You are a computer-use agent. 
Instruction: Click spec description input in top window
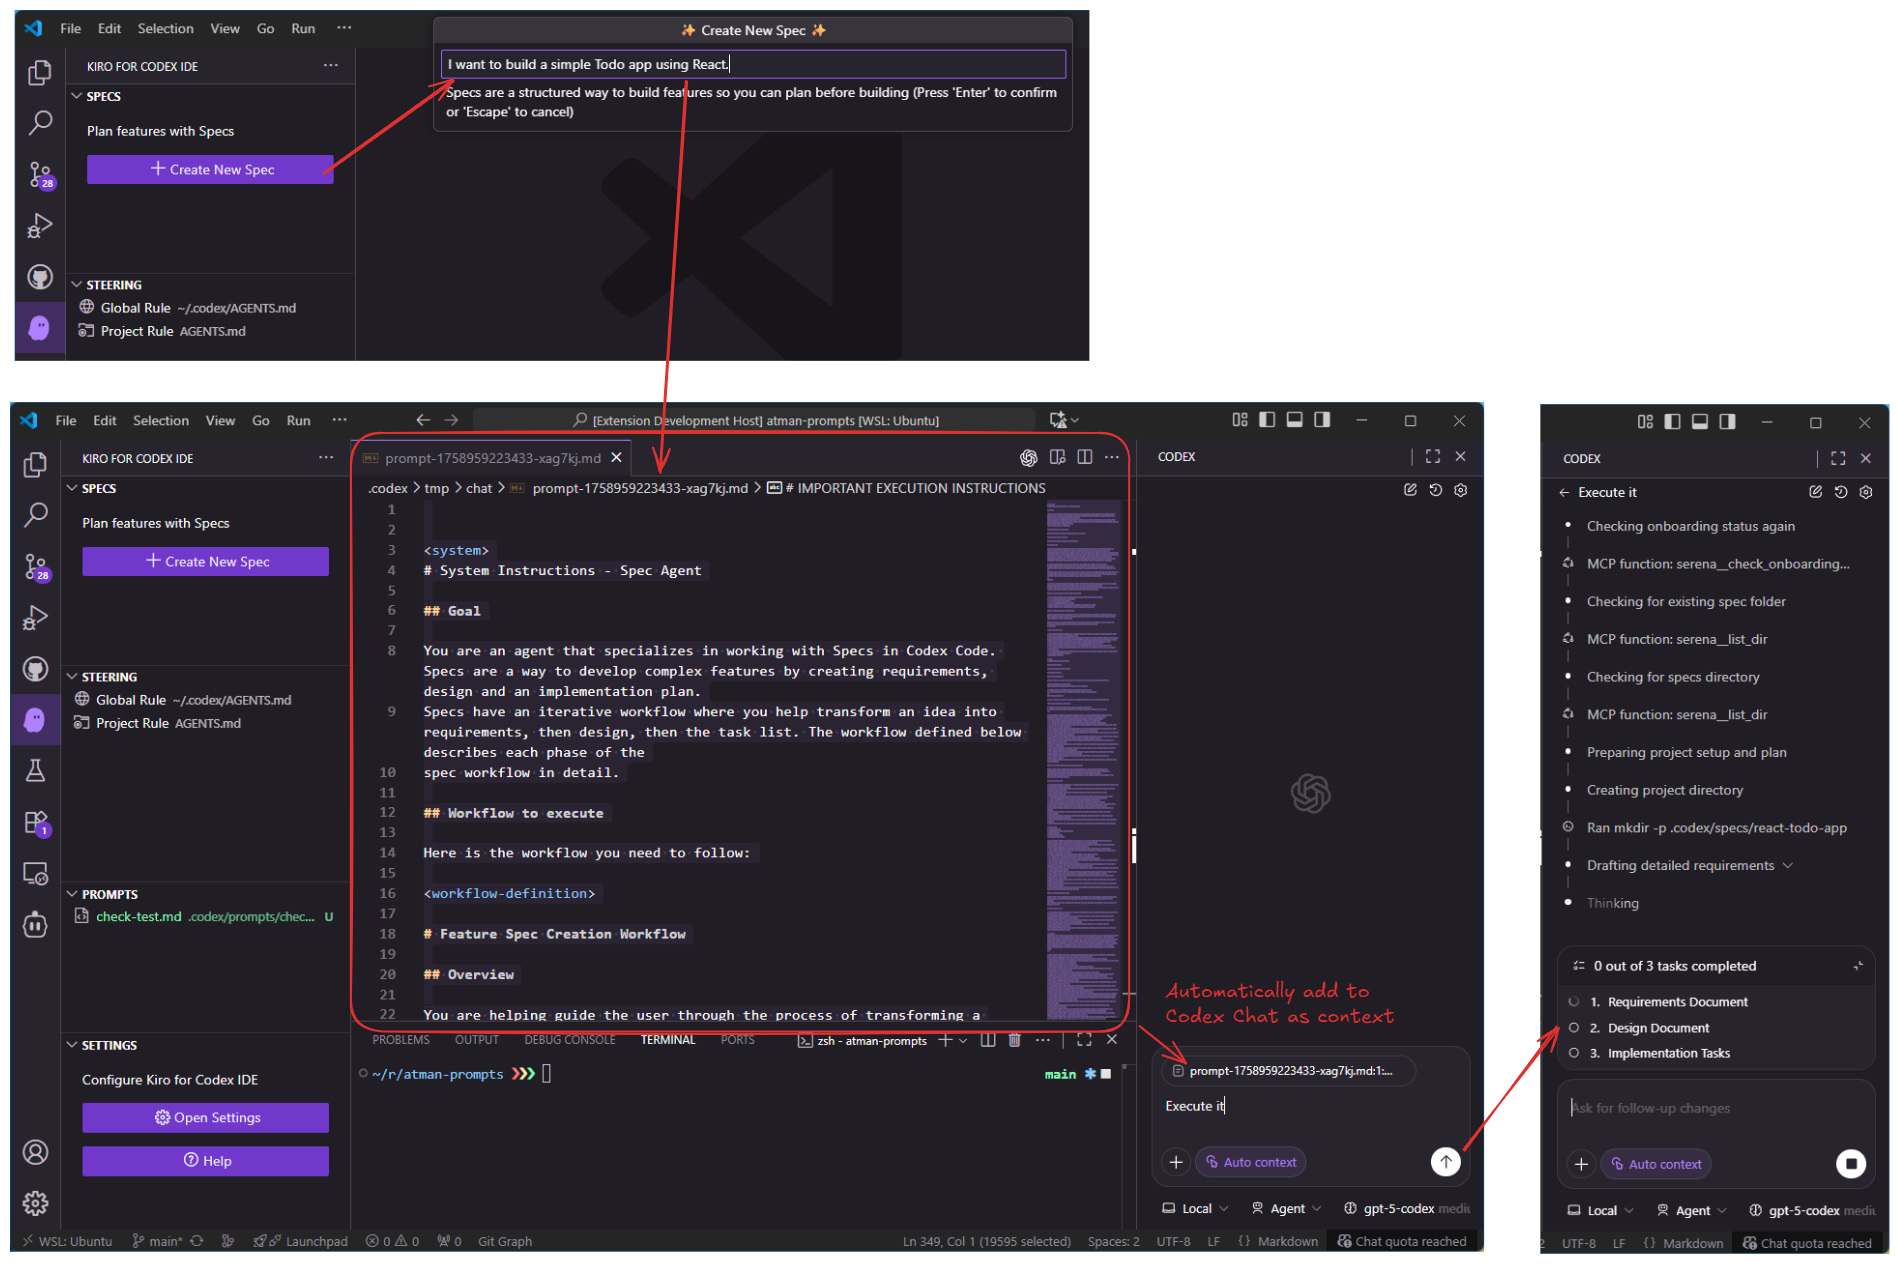click(x=753, y=64)
